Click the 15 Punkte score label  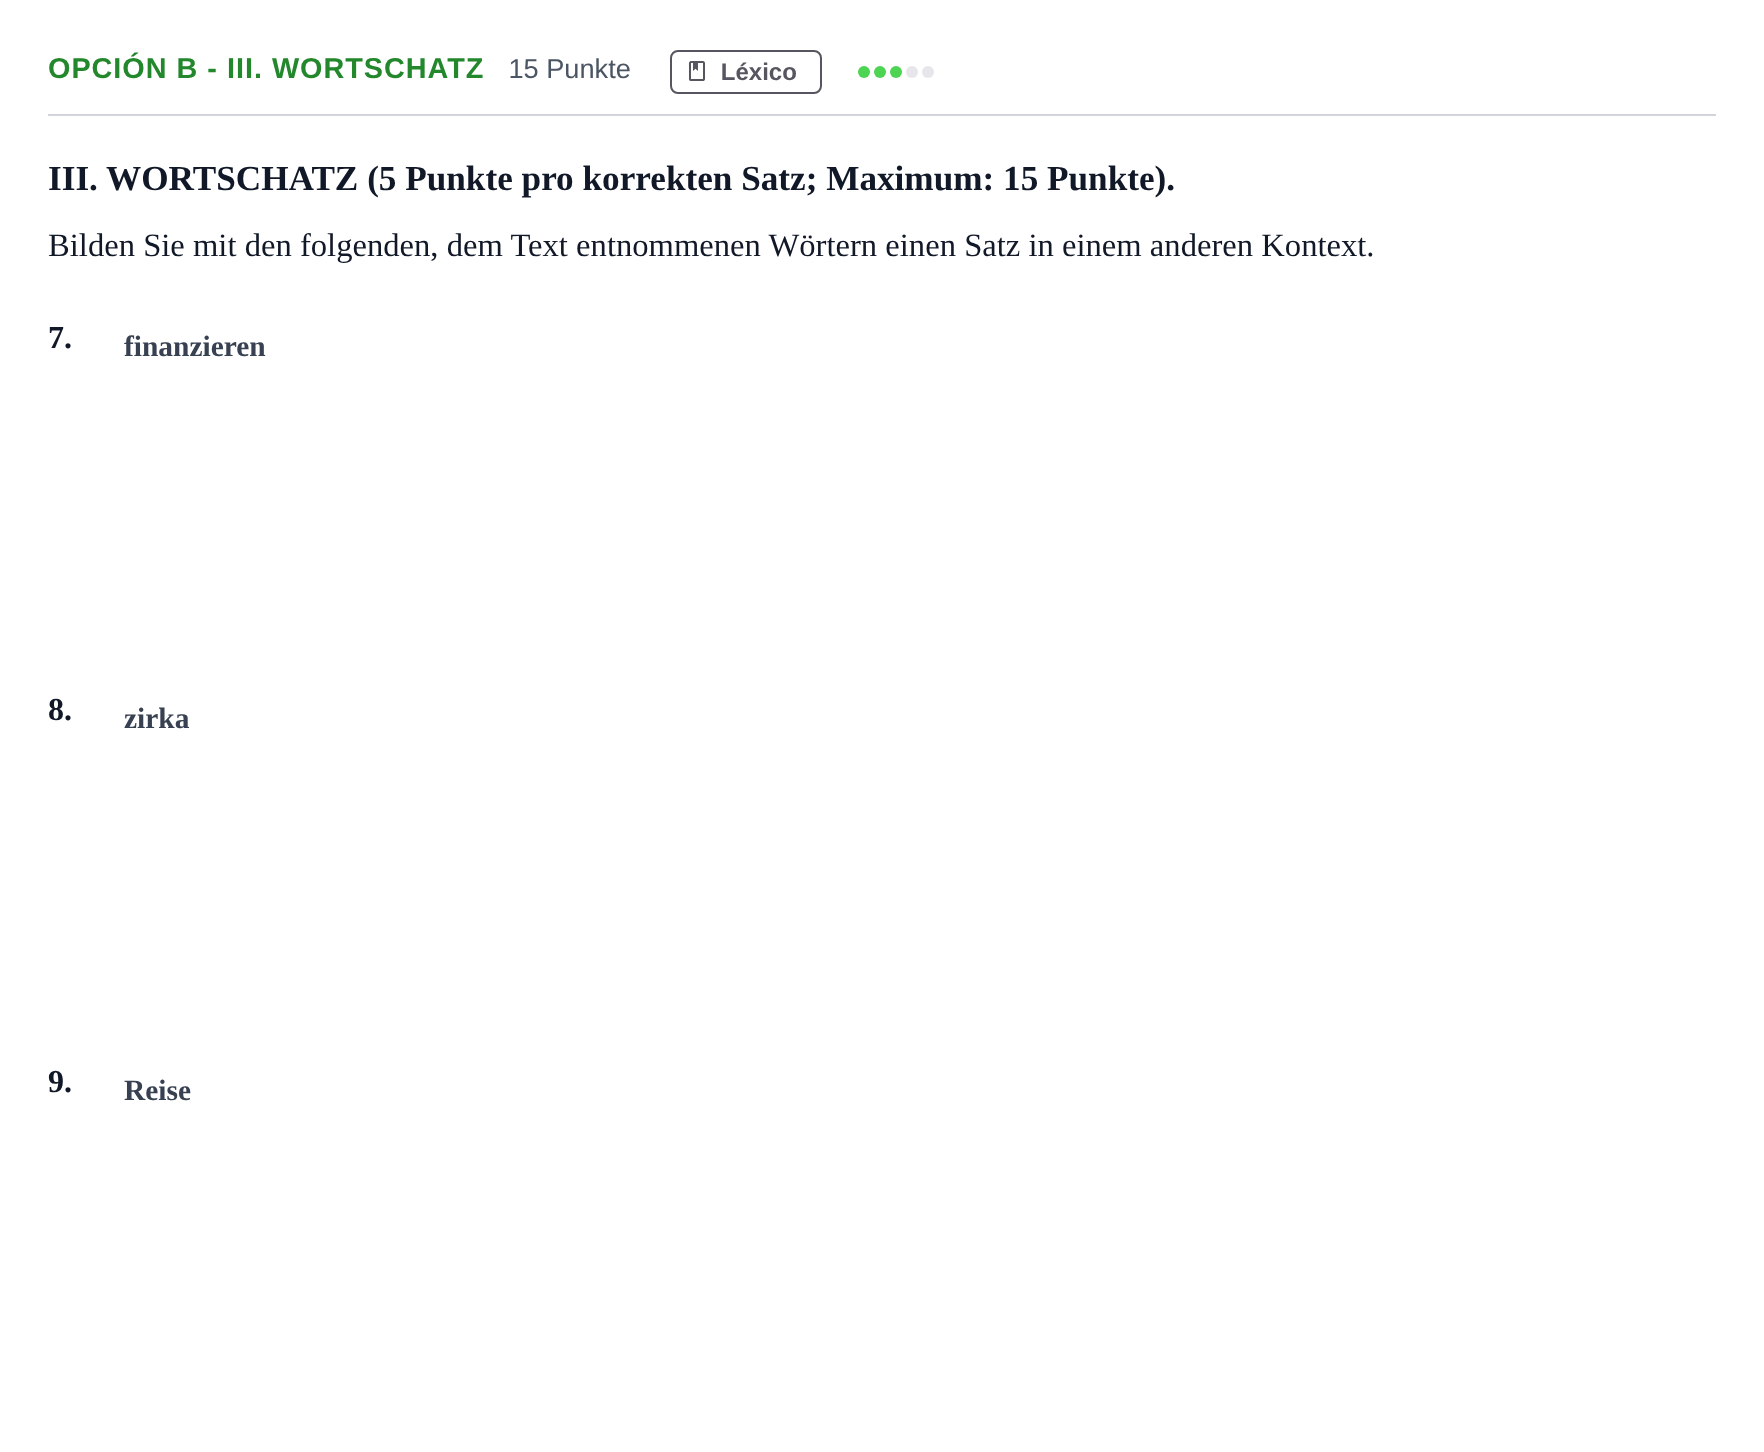[x=569, y=69]
